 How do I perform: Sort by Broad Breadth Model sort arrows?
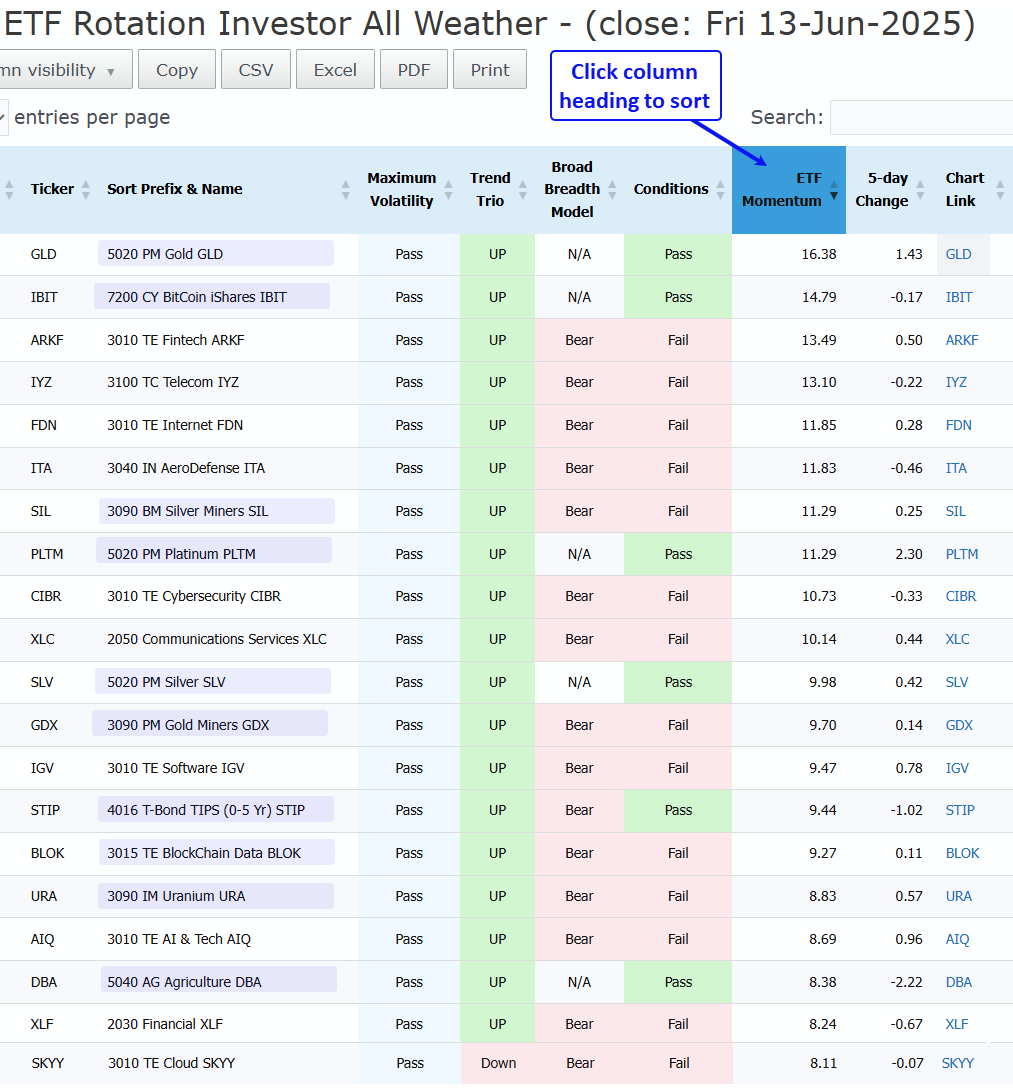click(x=613, y=189)
